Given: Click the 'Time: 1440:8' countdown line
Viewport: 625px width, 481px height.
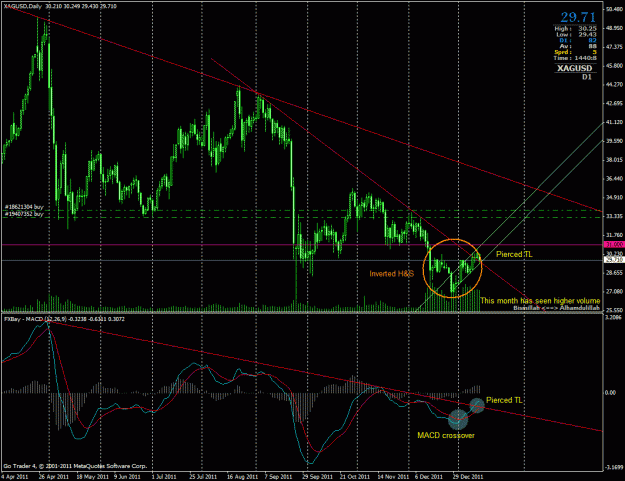Looking at the screenshot, I should pyautogui.click(x=575, y=58).
